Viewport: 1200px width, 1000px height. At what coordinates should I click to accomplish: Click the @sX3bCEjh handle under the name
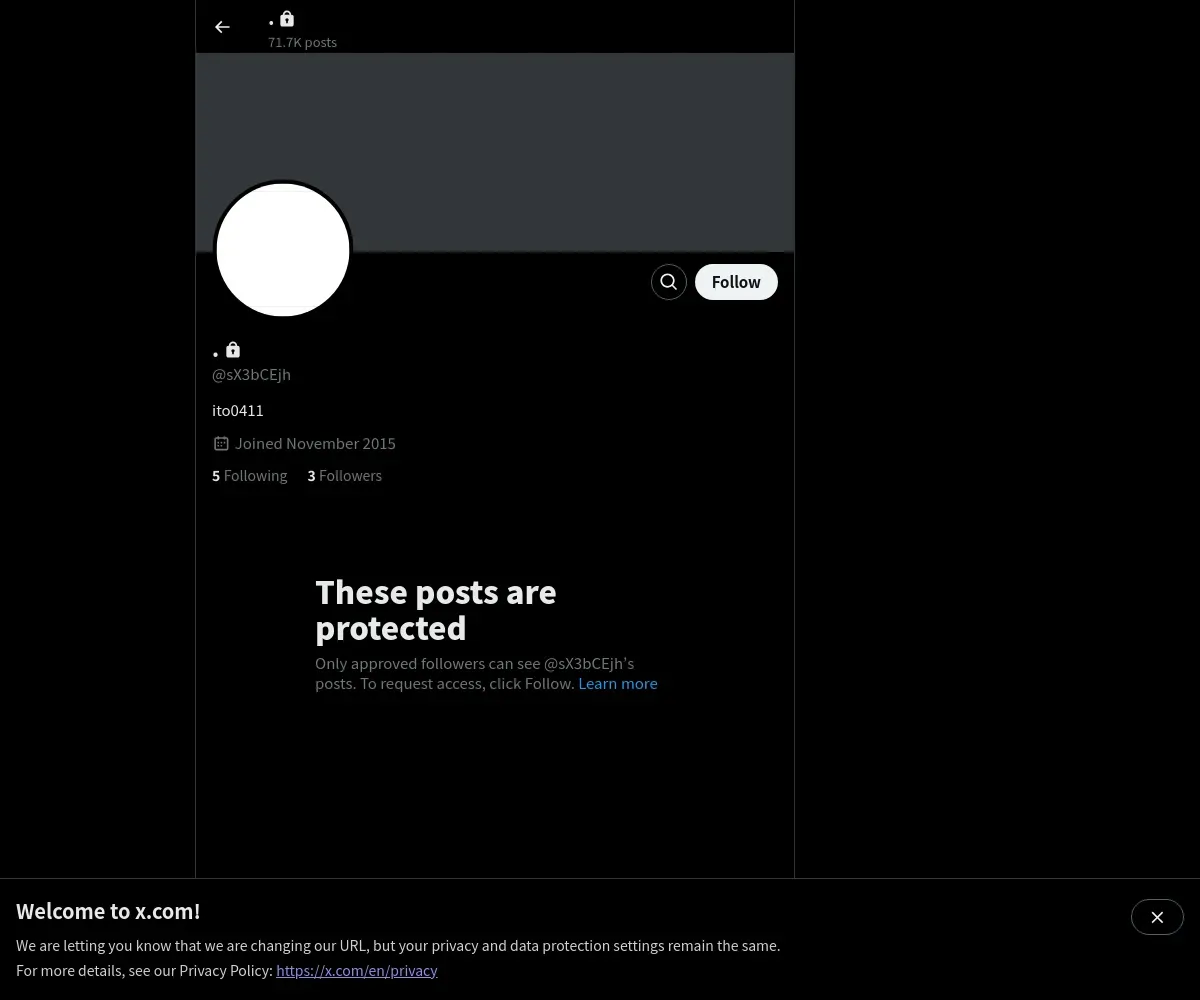tap(252, 375)
